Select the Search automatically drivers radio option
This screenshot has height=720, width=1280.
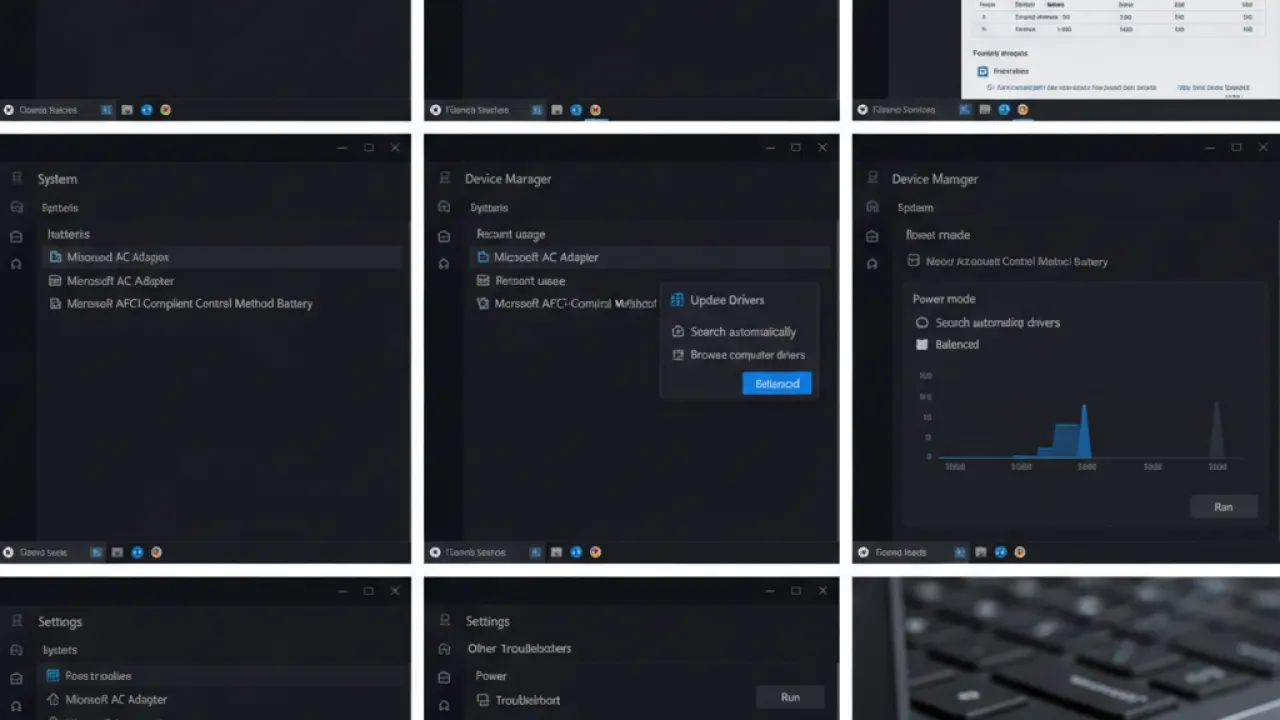click(x=922, y=323)
